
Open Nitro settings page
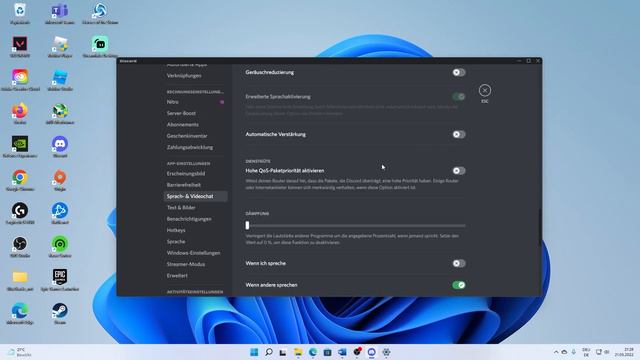coord(172,102)
